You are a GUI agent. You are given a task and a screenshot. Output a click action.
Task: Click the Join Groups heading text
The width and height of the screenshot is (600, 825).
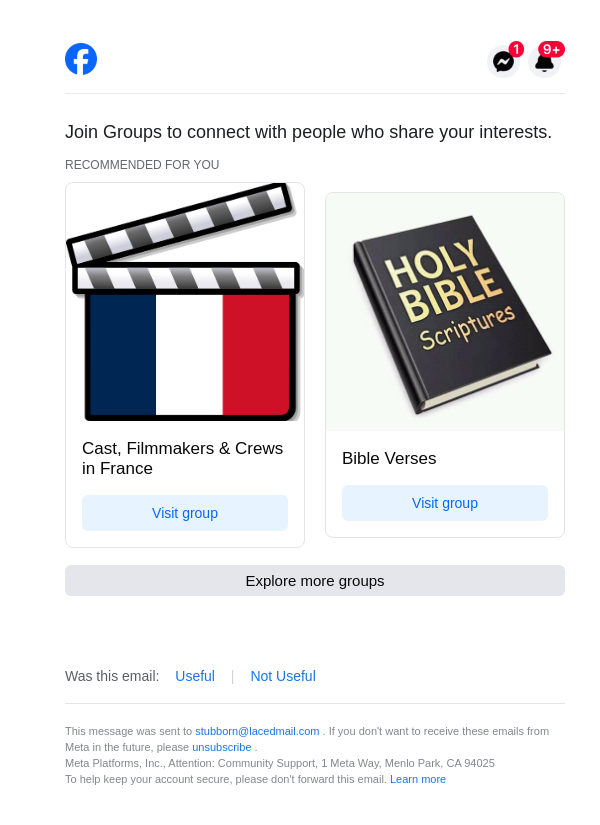308,132
